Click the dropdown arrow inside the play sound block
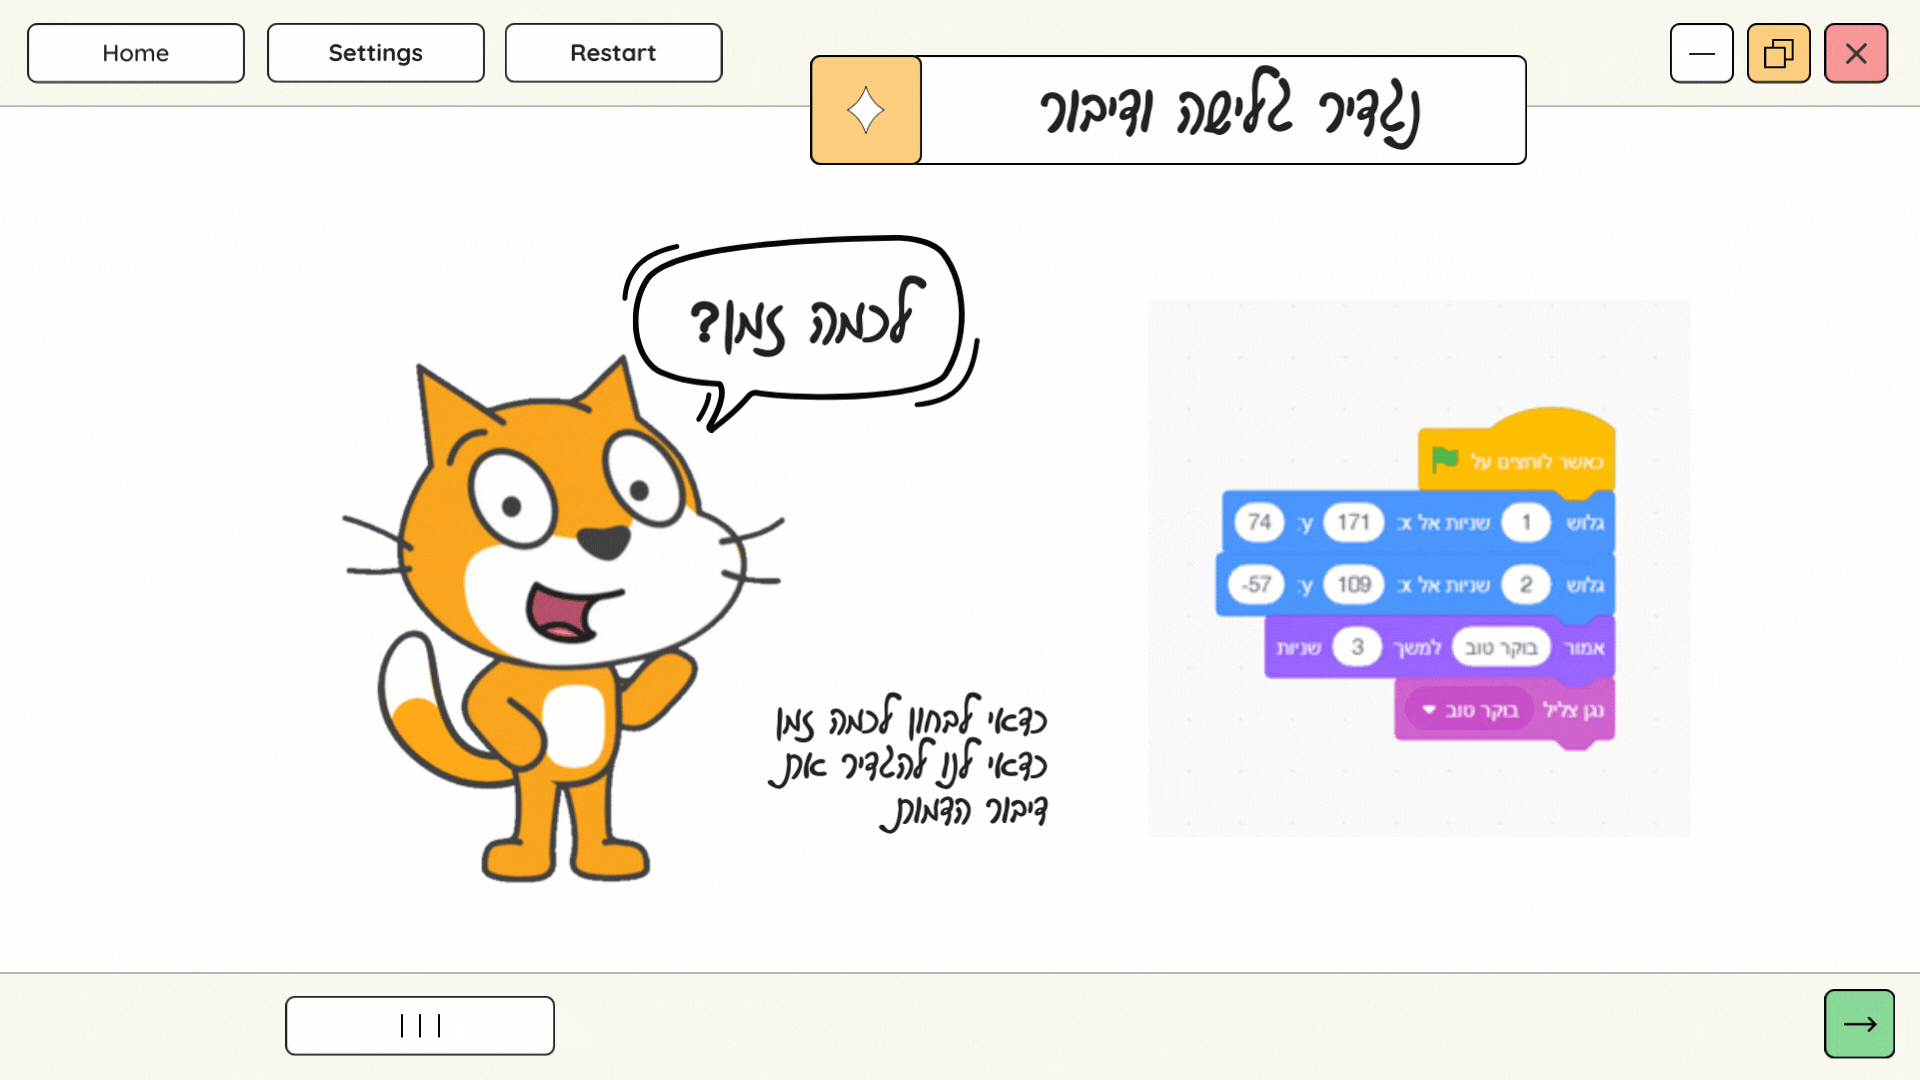The height and width of the screenshot is (1080, 1920). pos(1429,710)
